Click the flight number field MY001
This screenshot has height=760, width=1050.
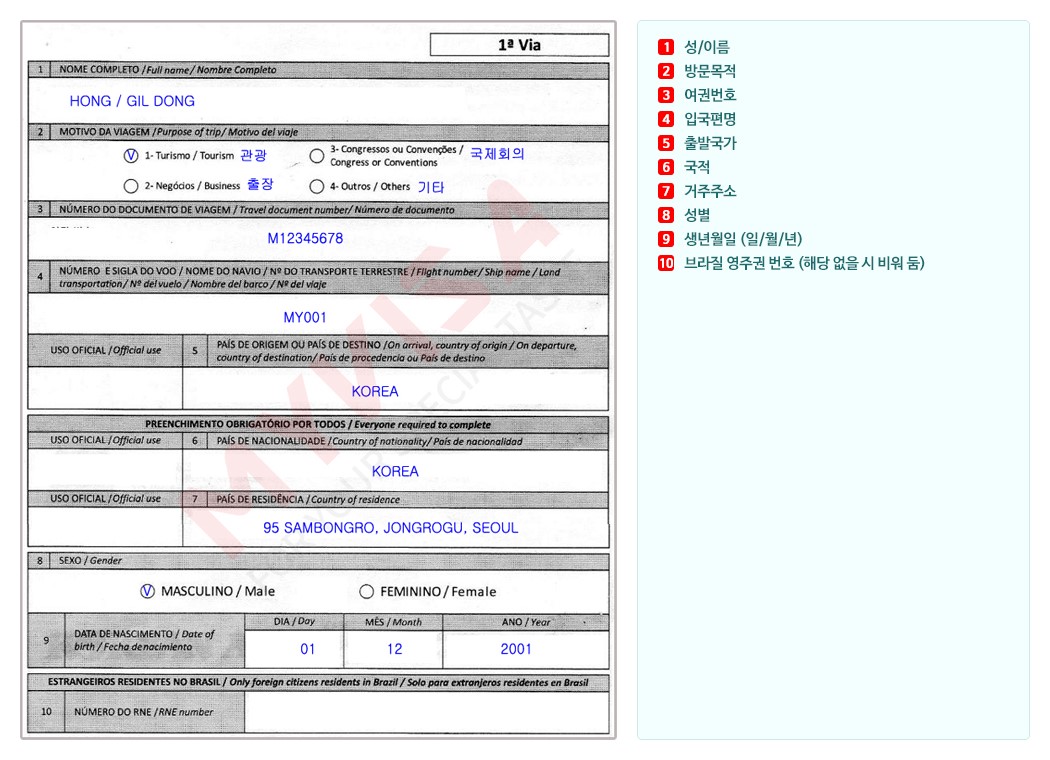pos(318,315)
